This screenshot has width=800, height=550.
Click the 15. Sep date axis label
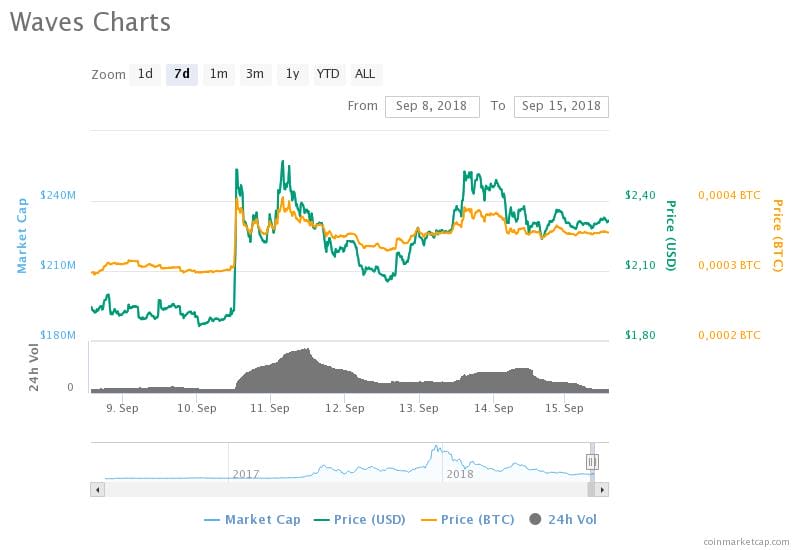coord(564,408)
